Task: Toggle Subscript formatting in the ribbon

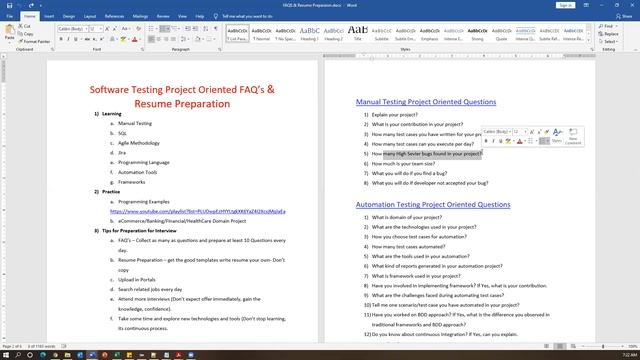Action: [x=94, y=39]
